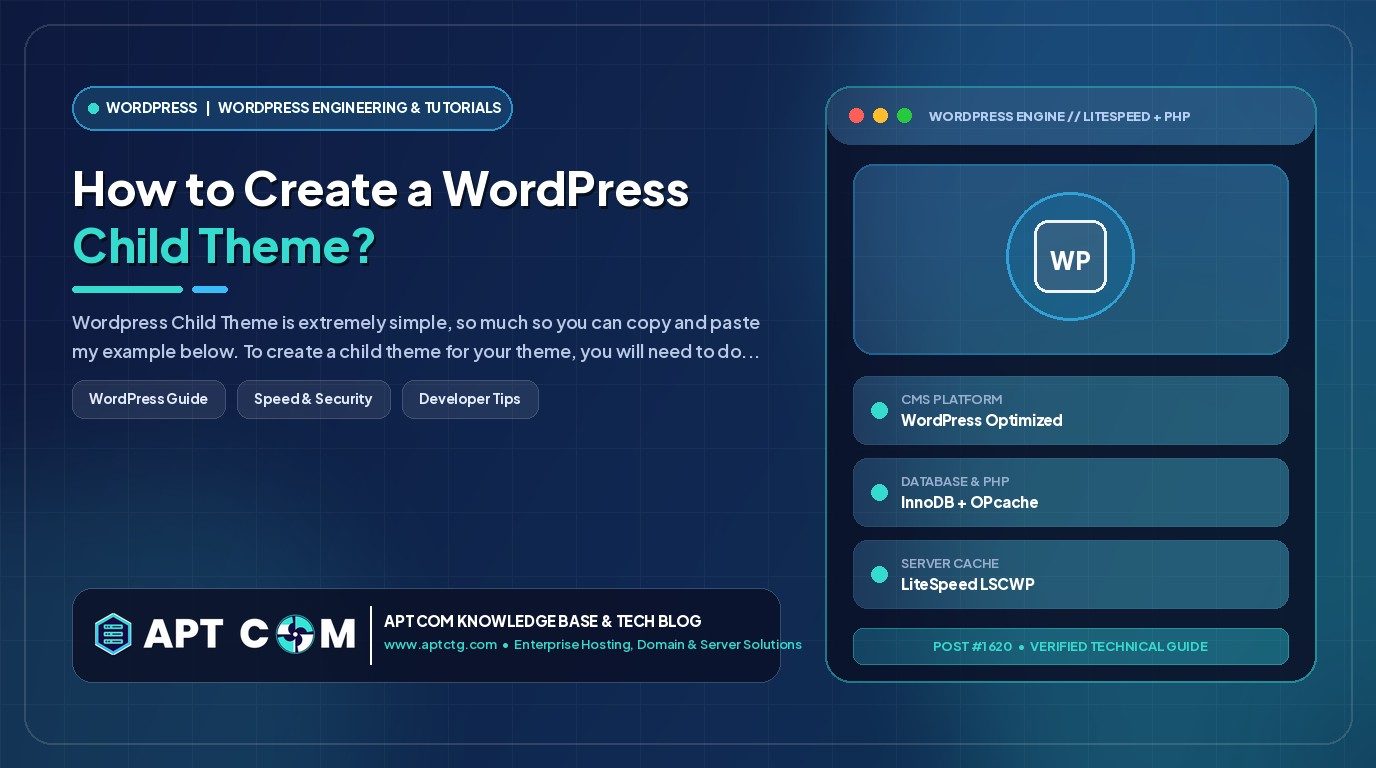
Task: Click the WP logo icon in the circle
Action: 1070,257
